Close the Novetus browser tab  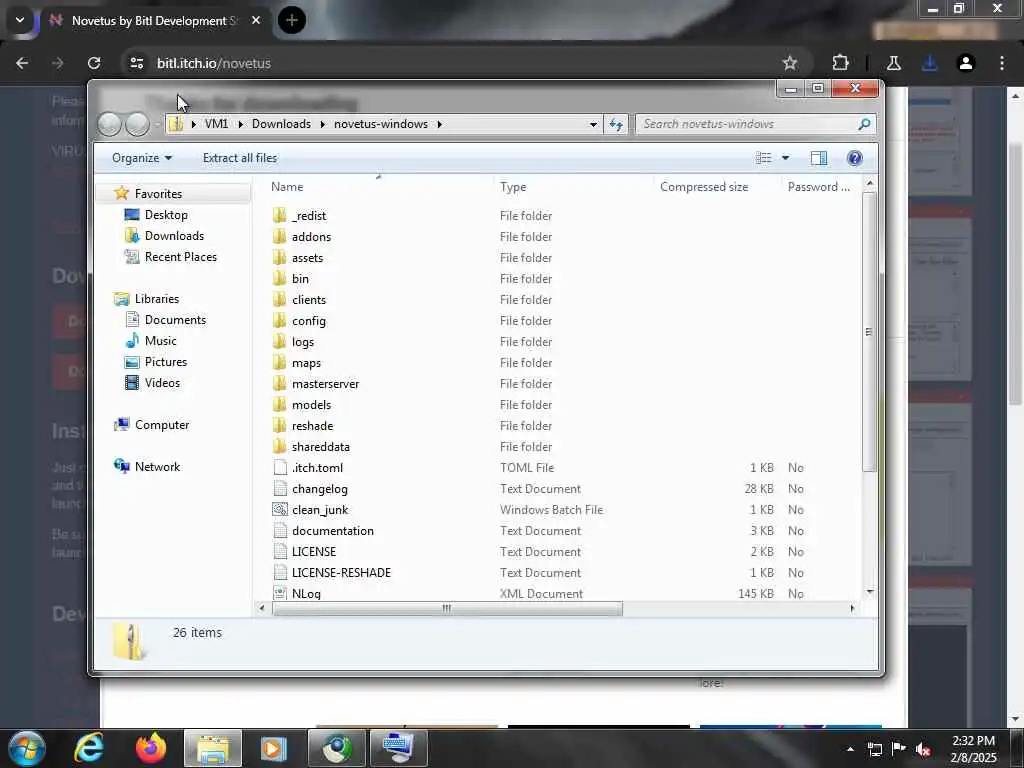(x=256, y=20)
